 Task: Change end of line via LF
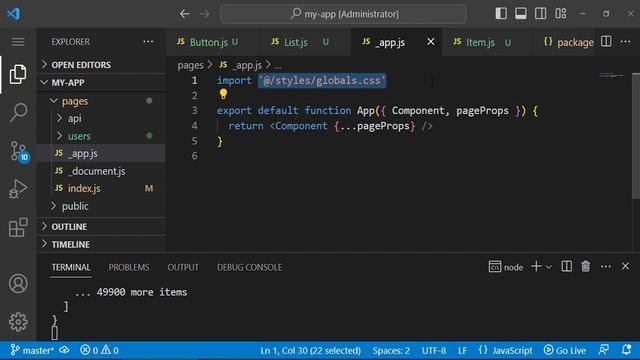pos(462,351)
